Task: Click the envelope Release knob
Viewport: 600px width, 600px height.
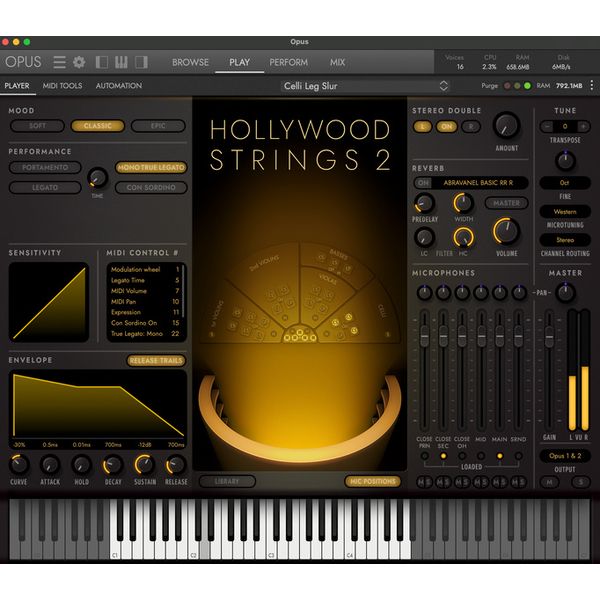Action: [x=176, y=465]
